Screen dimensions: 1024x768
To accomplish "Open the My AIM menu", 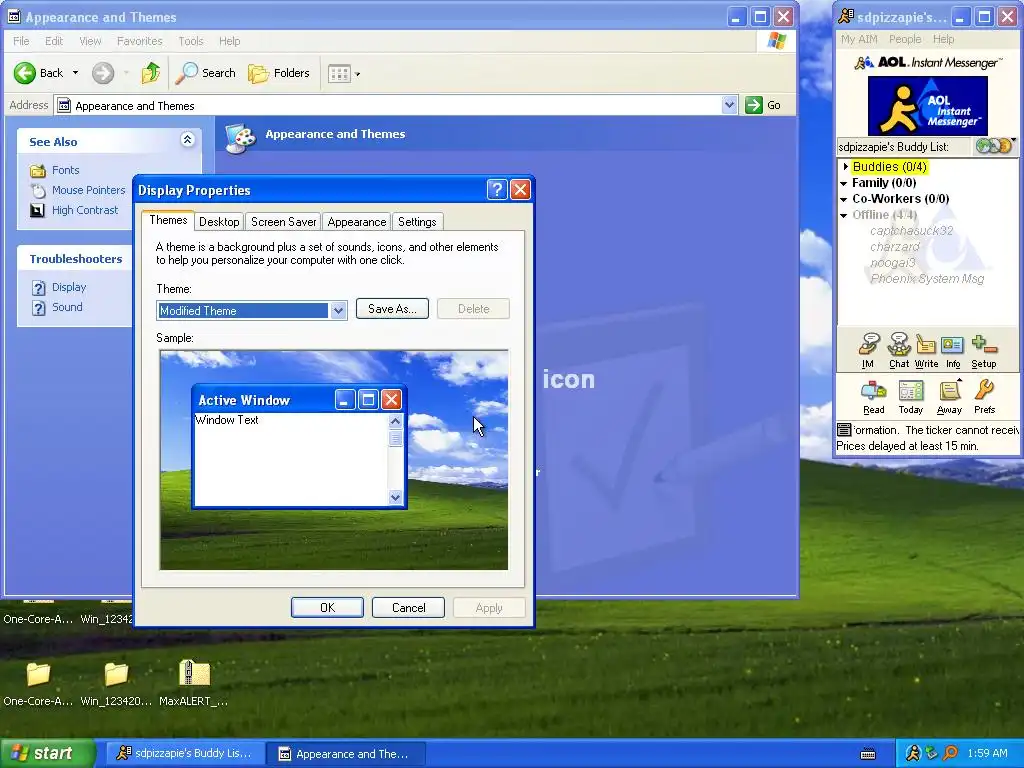I will pyautogui.click(x=859, y=39).
